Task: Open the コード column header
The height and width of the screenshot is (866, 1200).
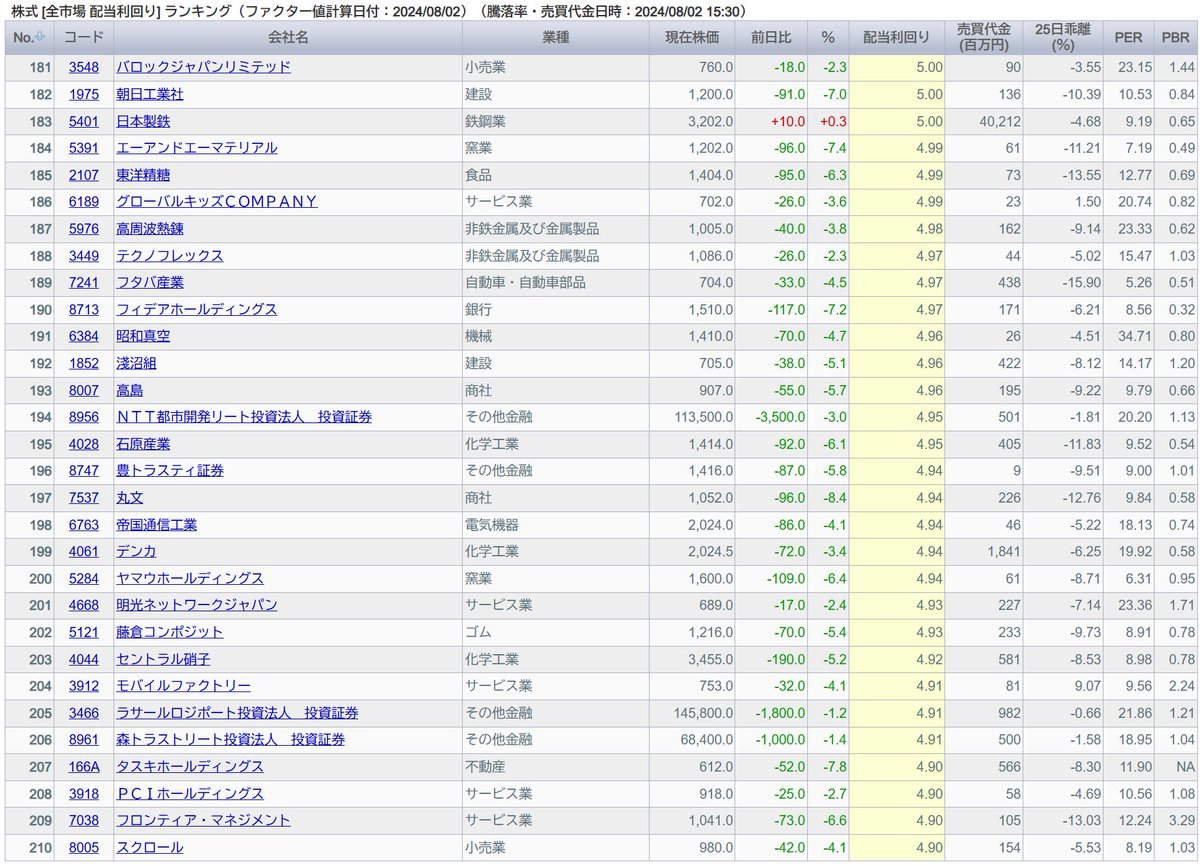Action: (84, 37)
